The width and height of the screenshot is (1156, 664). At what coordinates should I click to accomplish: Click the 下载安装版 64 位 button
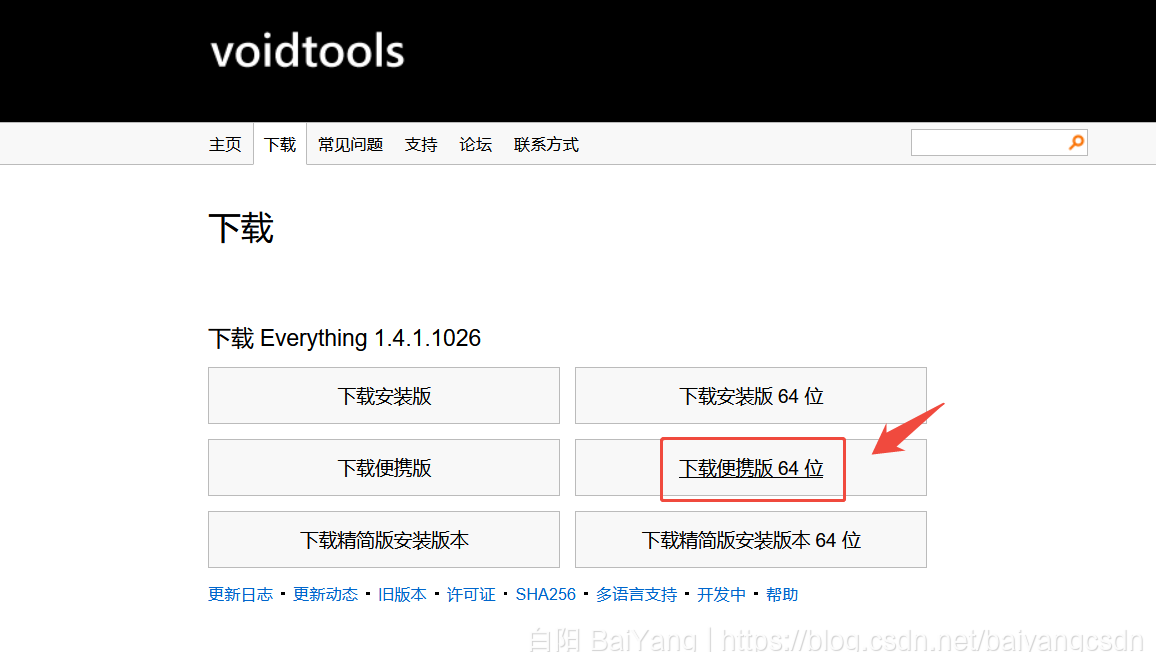tap(751, 396)
